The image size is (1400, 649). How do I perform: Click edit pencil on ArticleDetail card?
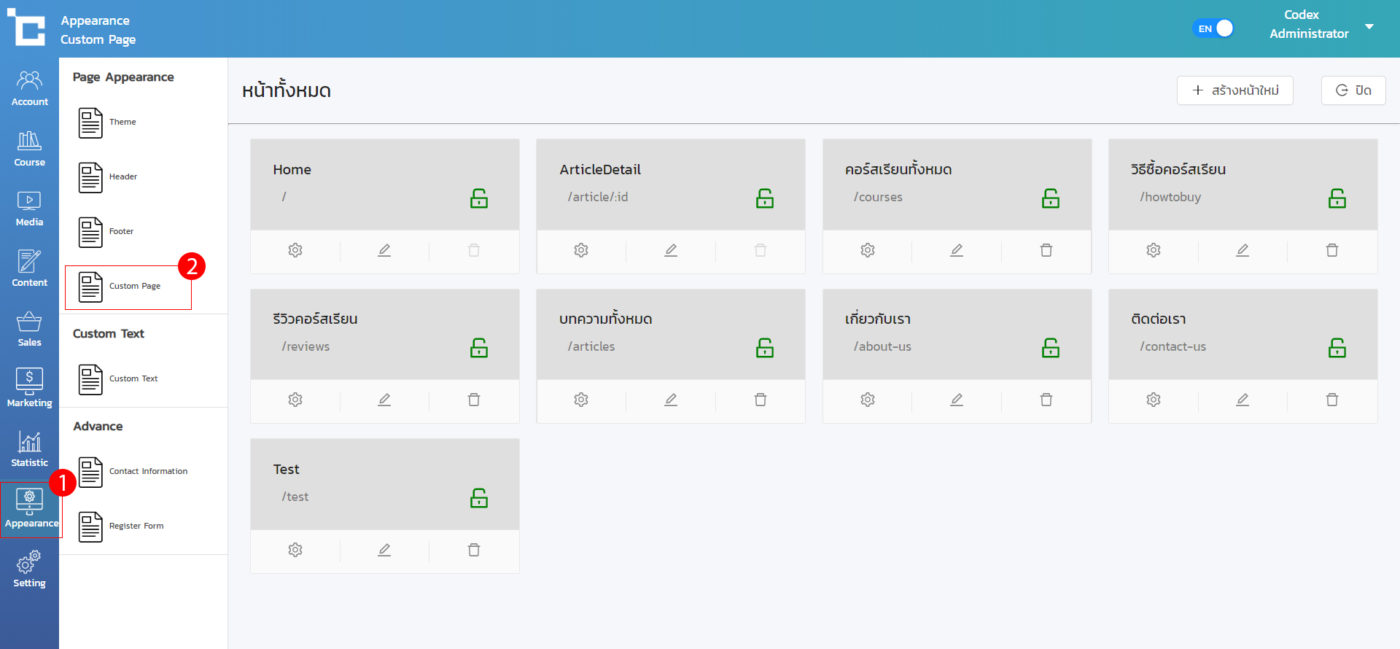point(670,250)
